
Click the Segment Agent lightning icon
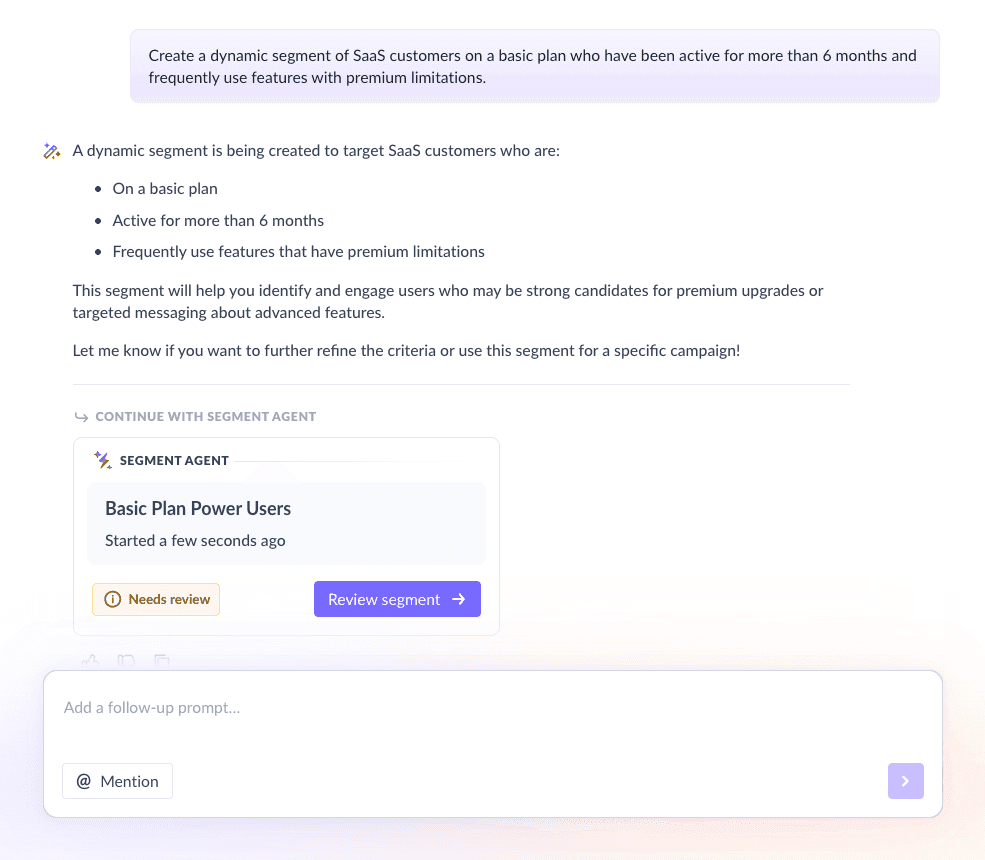coord(102,460)
